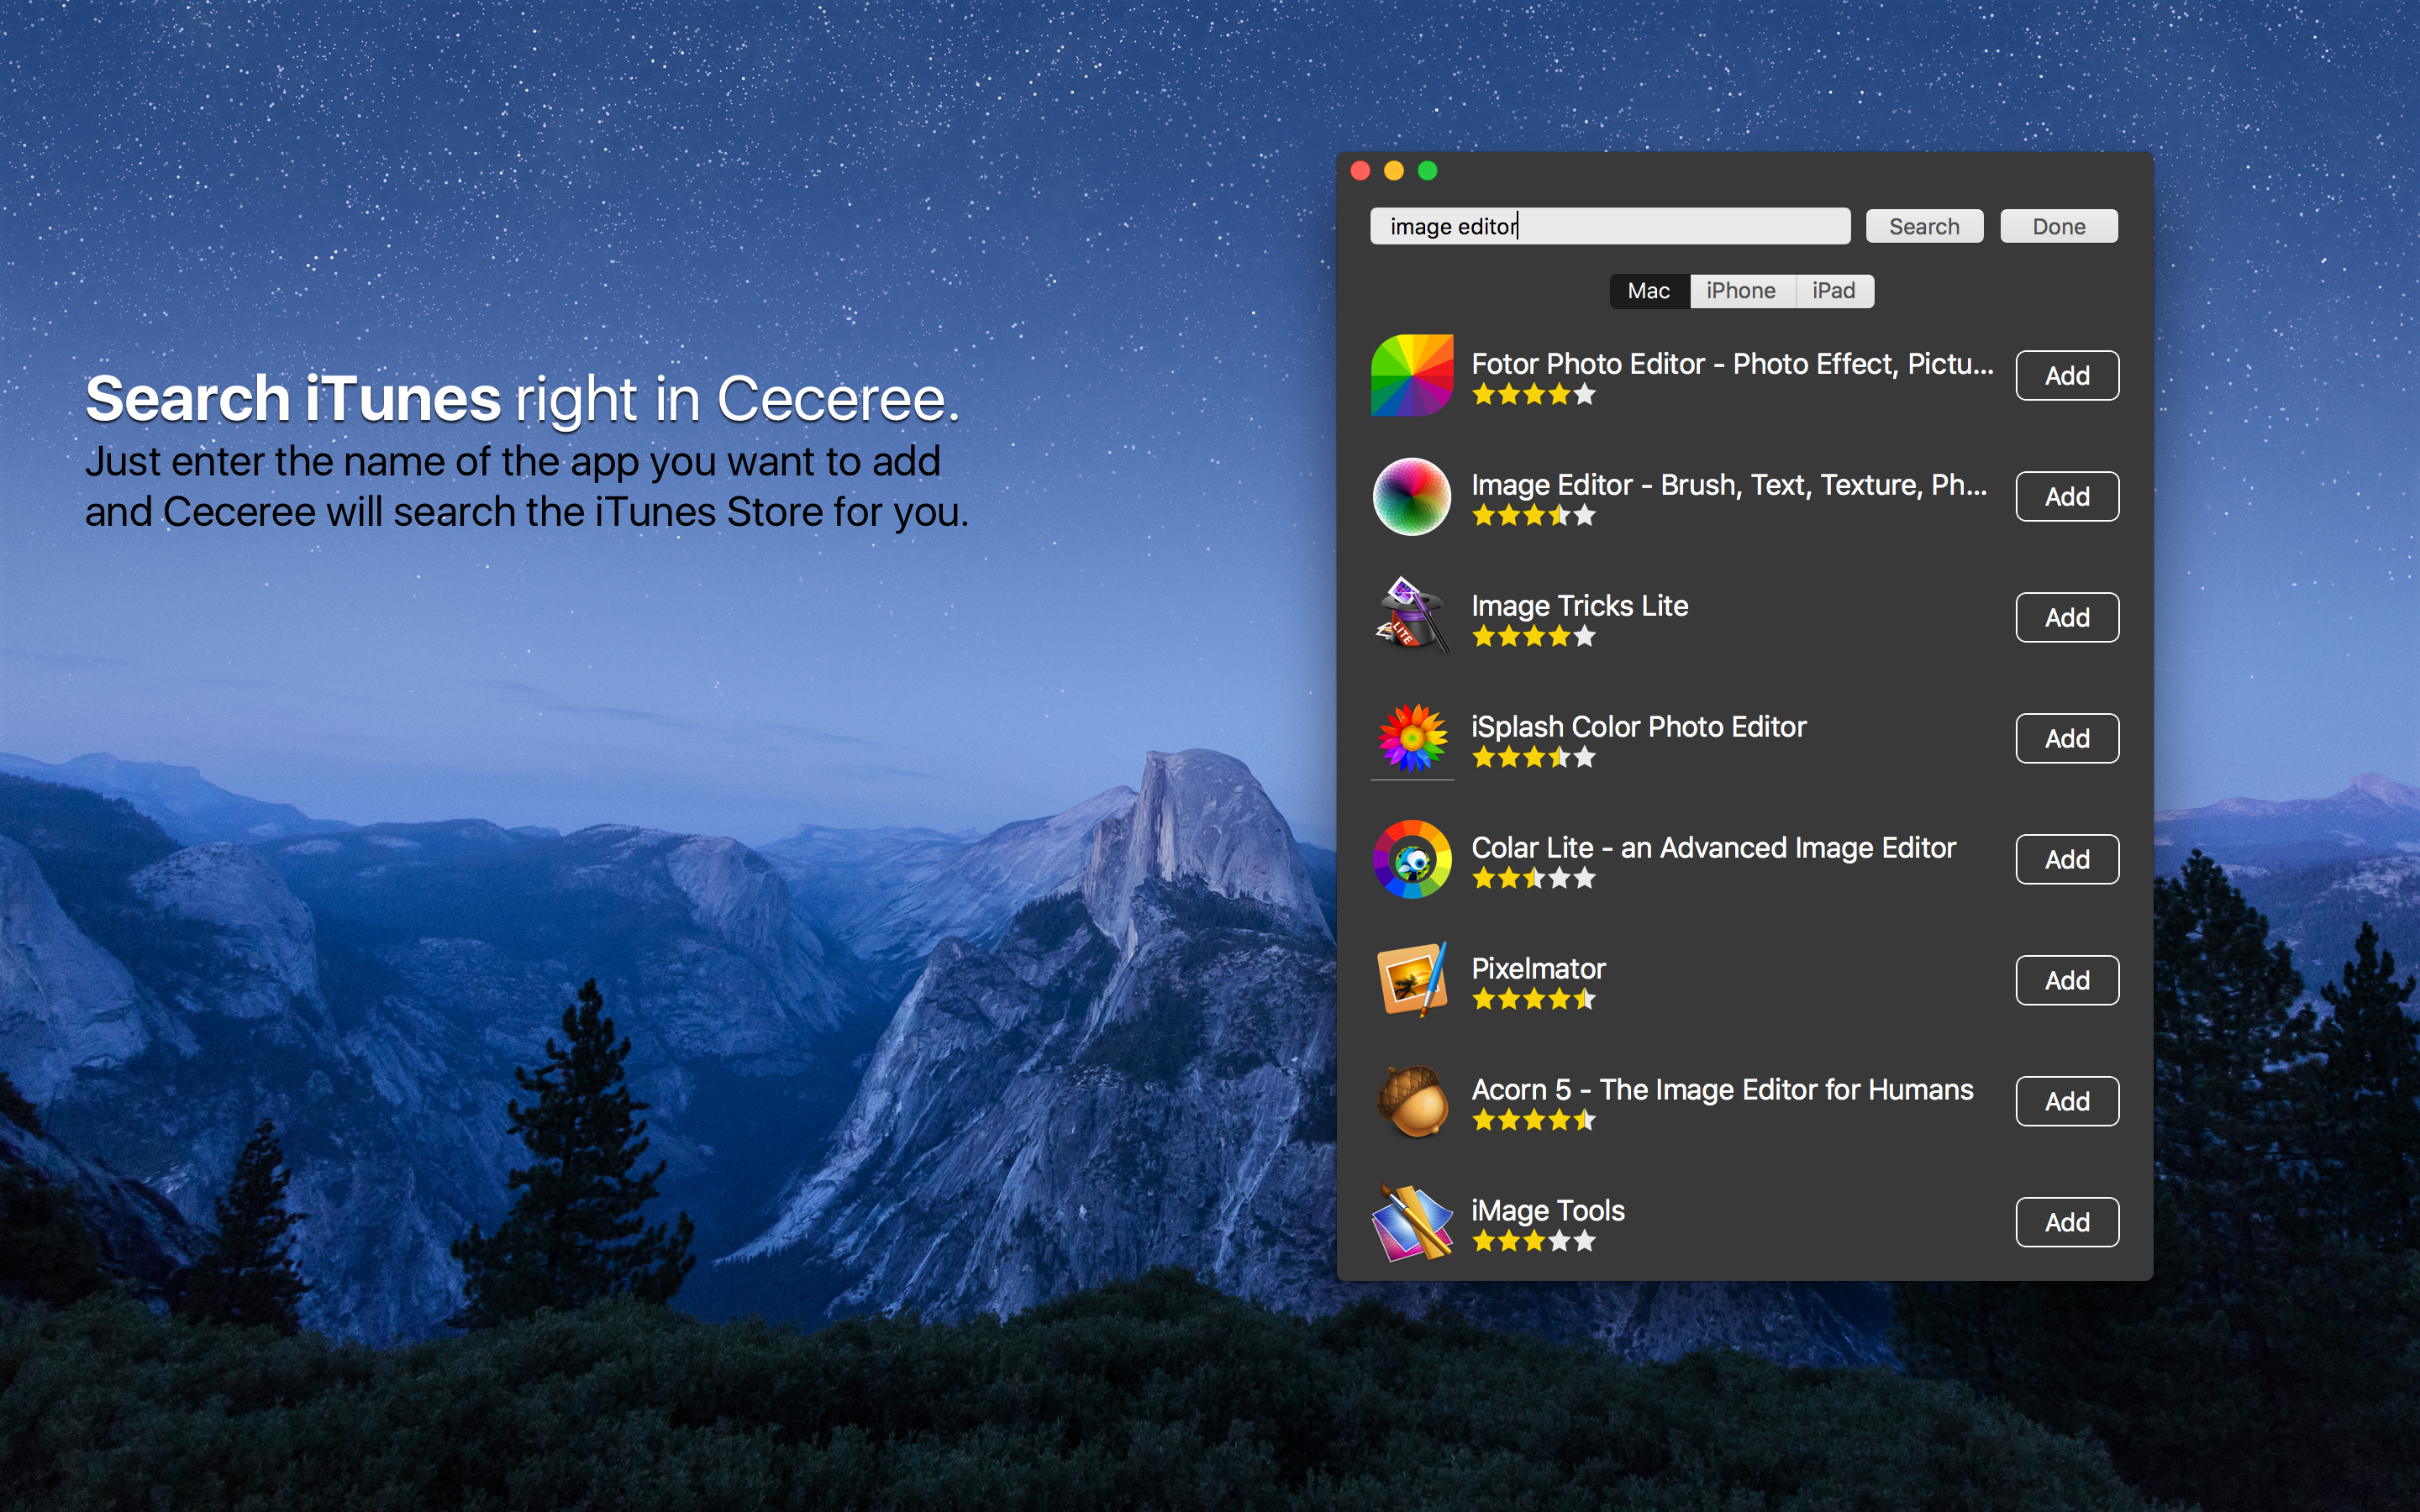Screen dimensions: 2420x1512
Task: Click the Image Tricks Lite magic hat icon
Action: tap(1411, 617)
